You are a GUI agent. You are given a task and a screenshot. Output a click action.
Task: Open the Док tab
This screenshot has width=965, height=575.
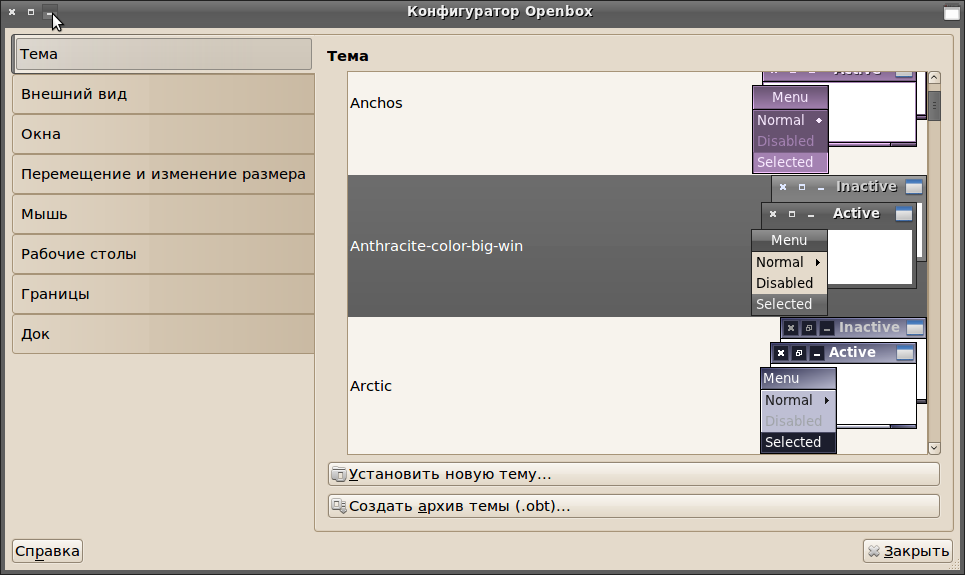coord(164,334)
